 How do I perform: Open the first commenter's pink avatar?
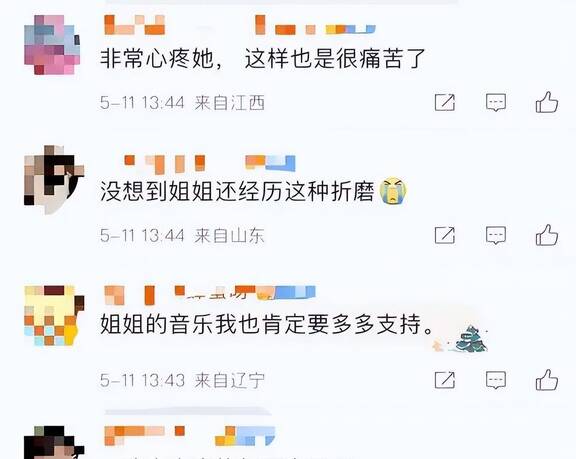[52, 45]
